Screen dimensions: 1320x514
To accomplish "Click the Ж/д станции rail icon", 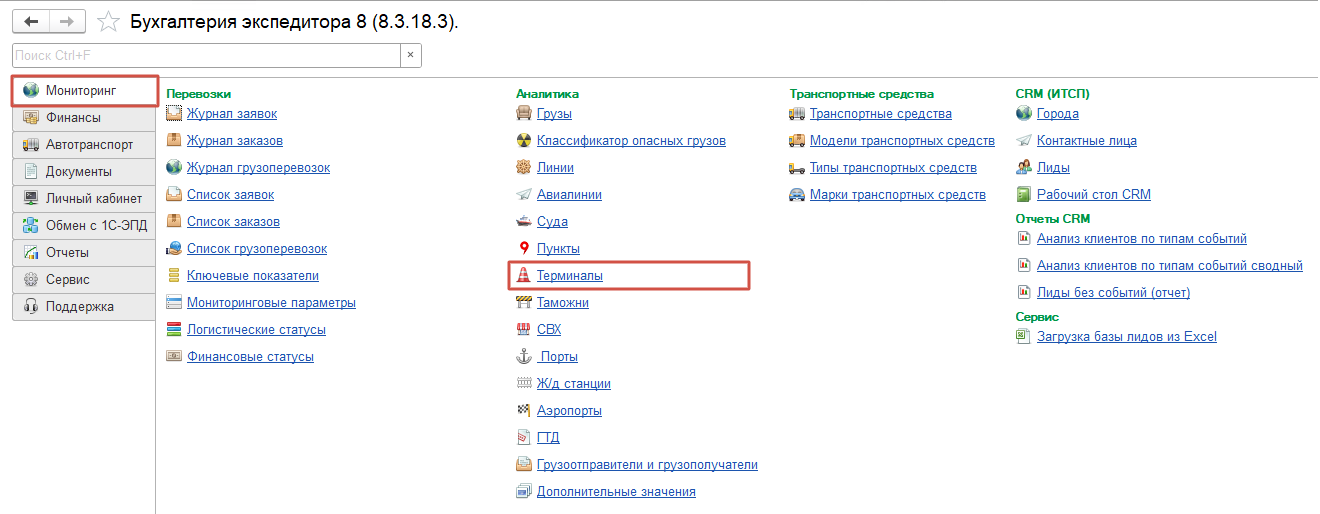I will pyautogui.click(x=524, y=383).
